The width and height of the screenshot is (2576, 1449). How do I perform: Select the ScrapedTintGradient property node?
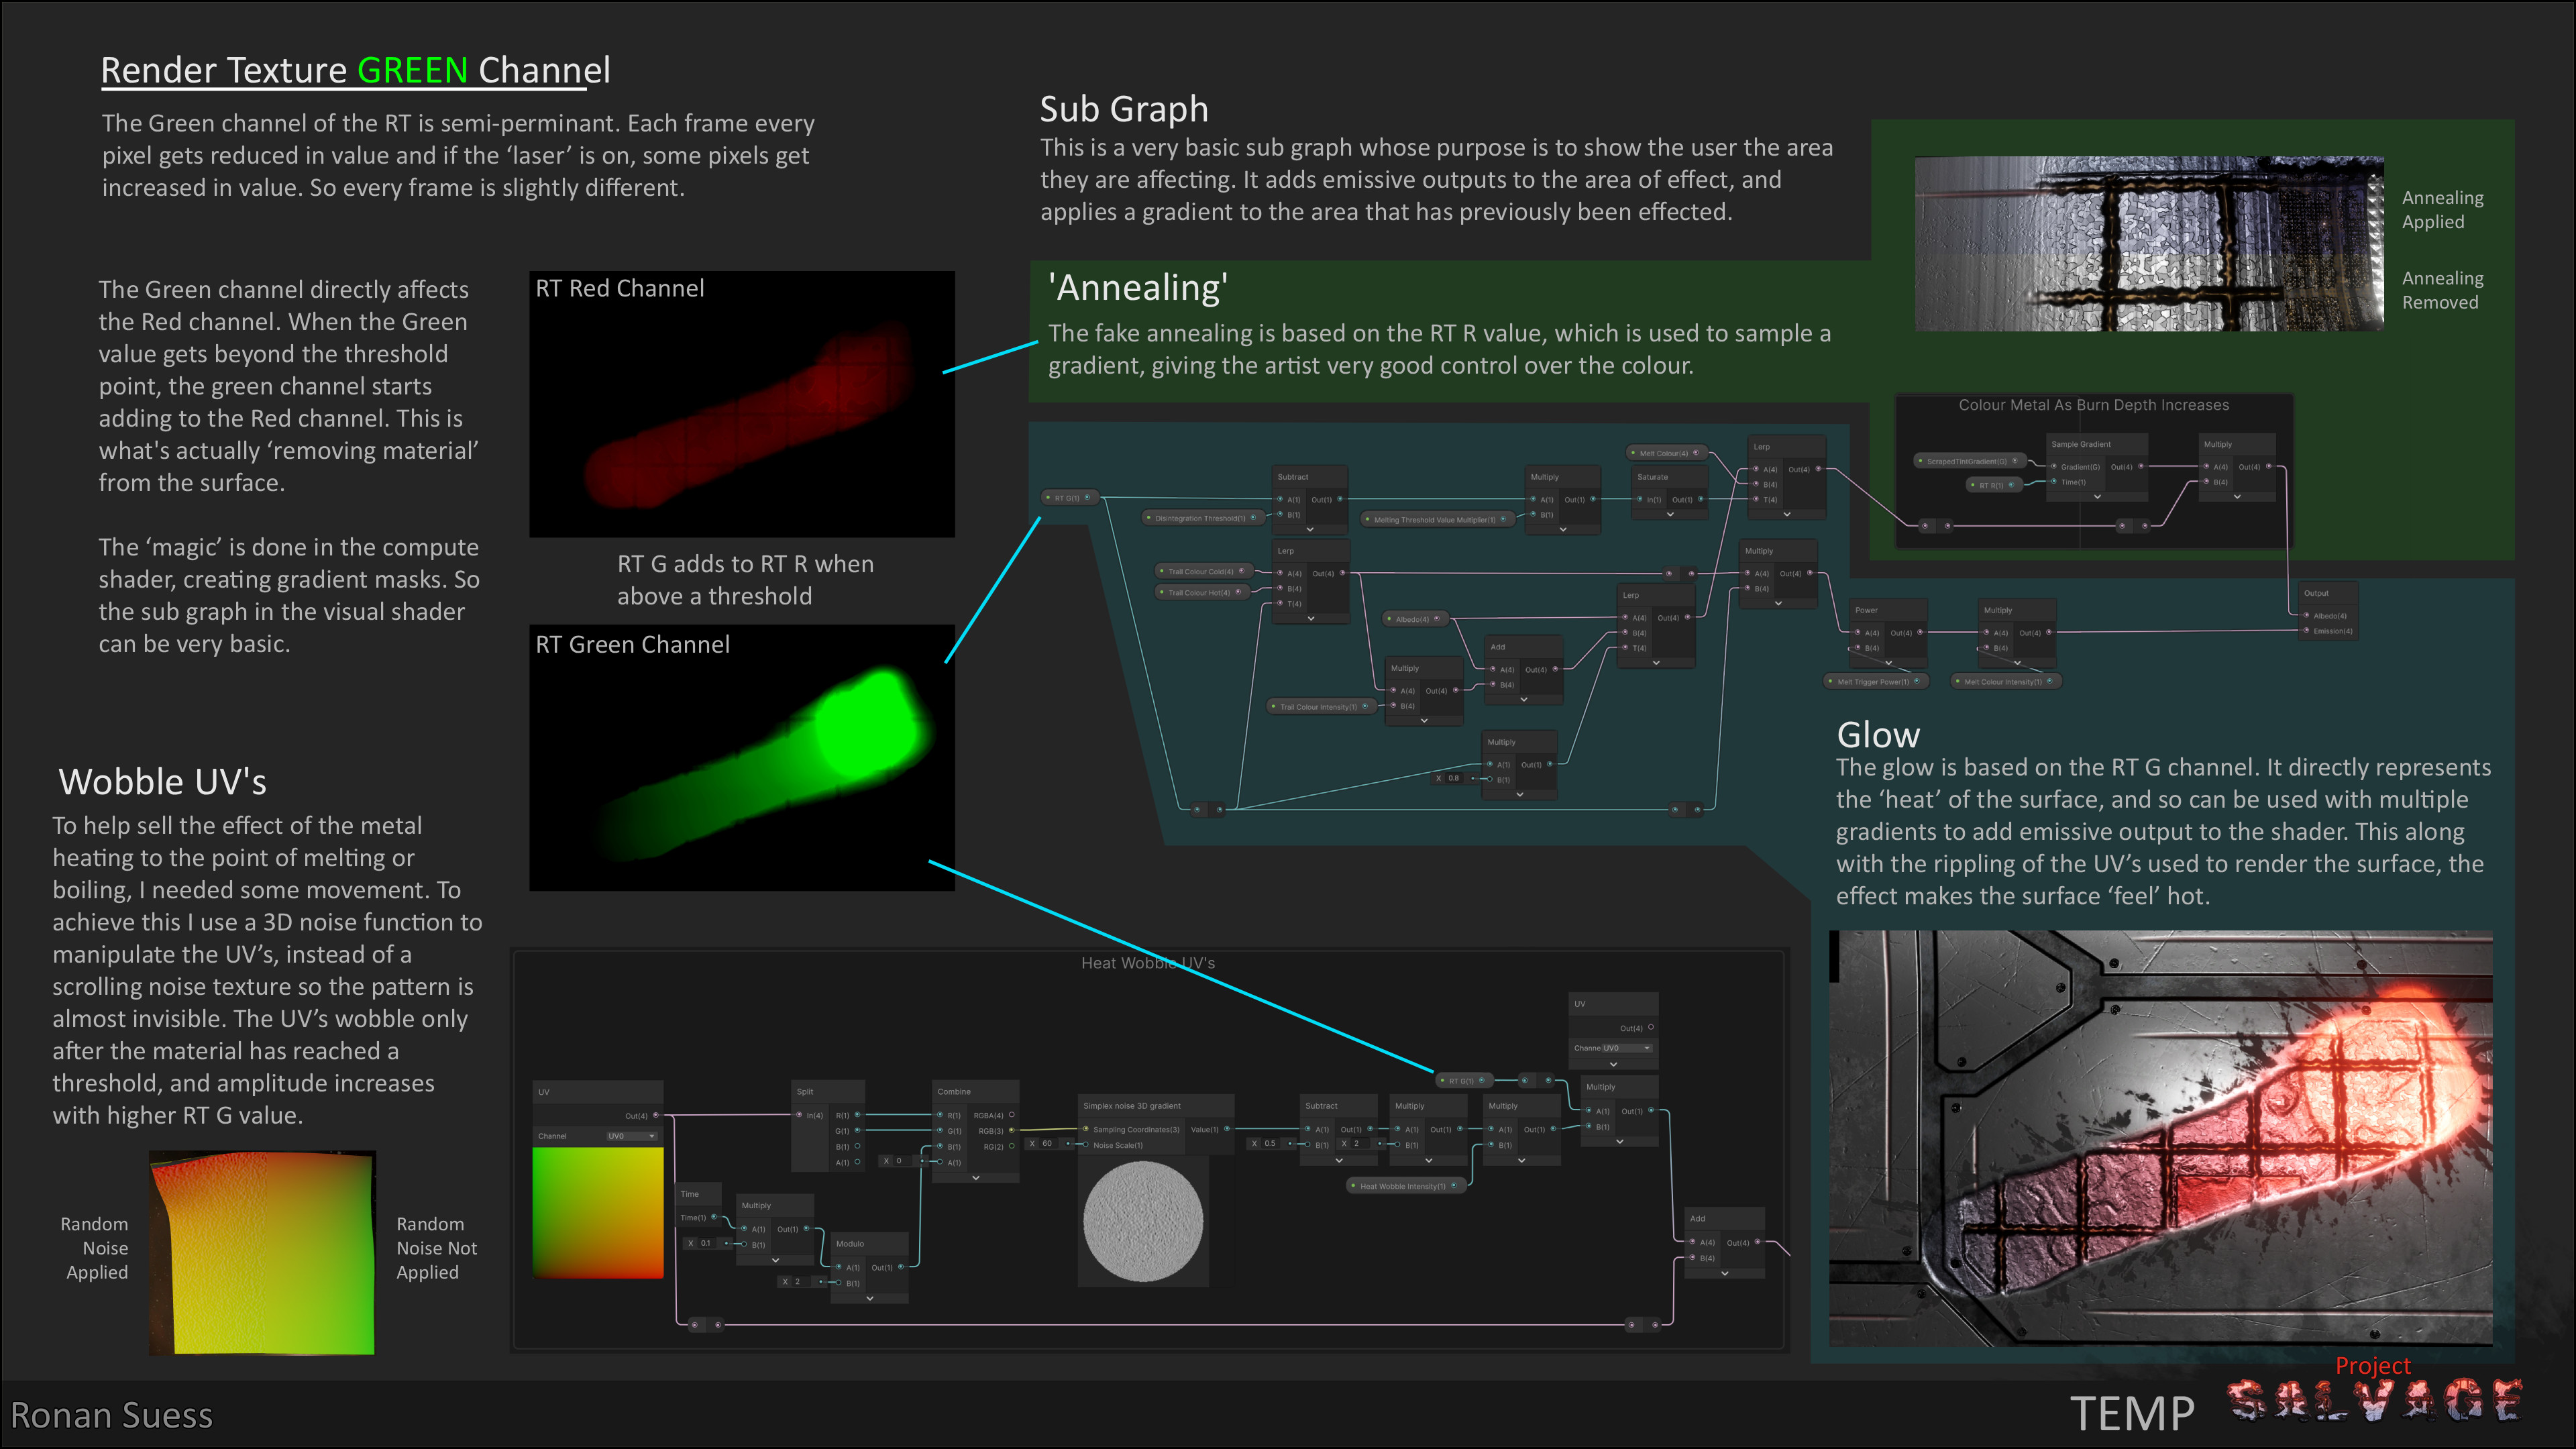(1966, 461)
